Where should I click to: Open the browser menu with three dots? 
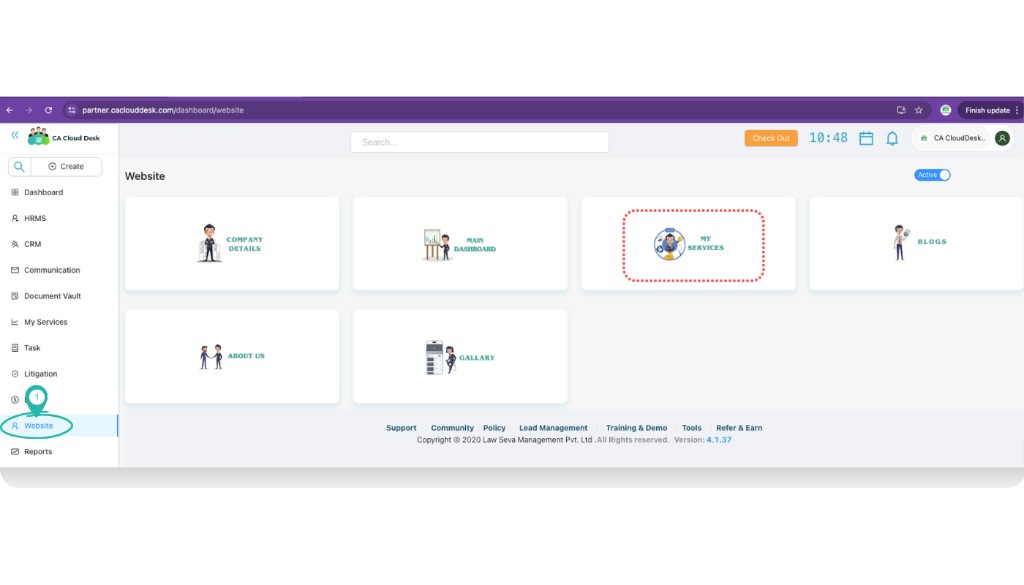(1017, 110)
